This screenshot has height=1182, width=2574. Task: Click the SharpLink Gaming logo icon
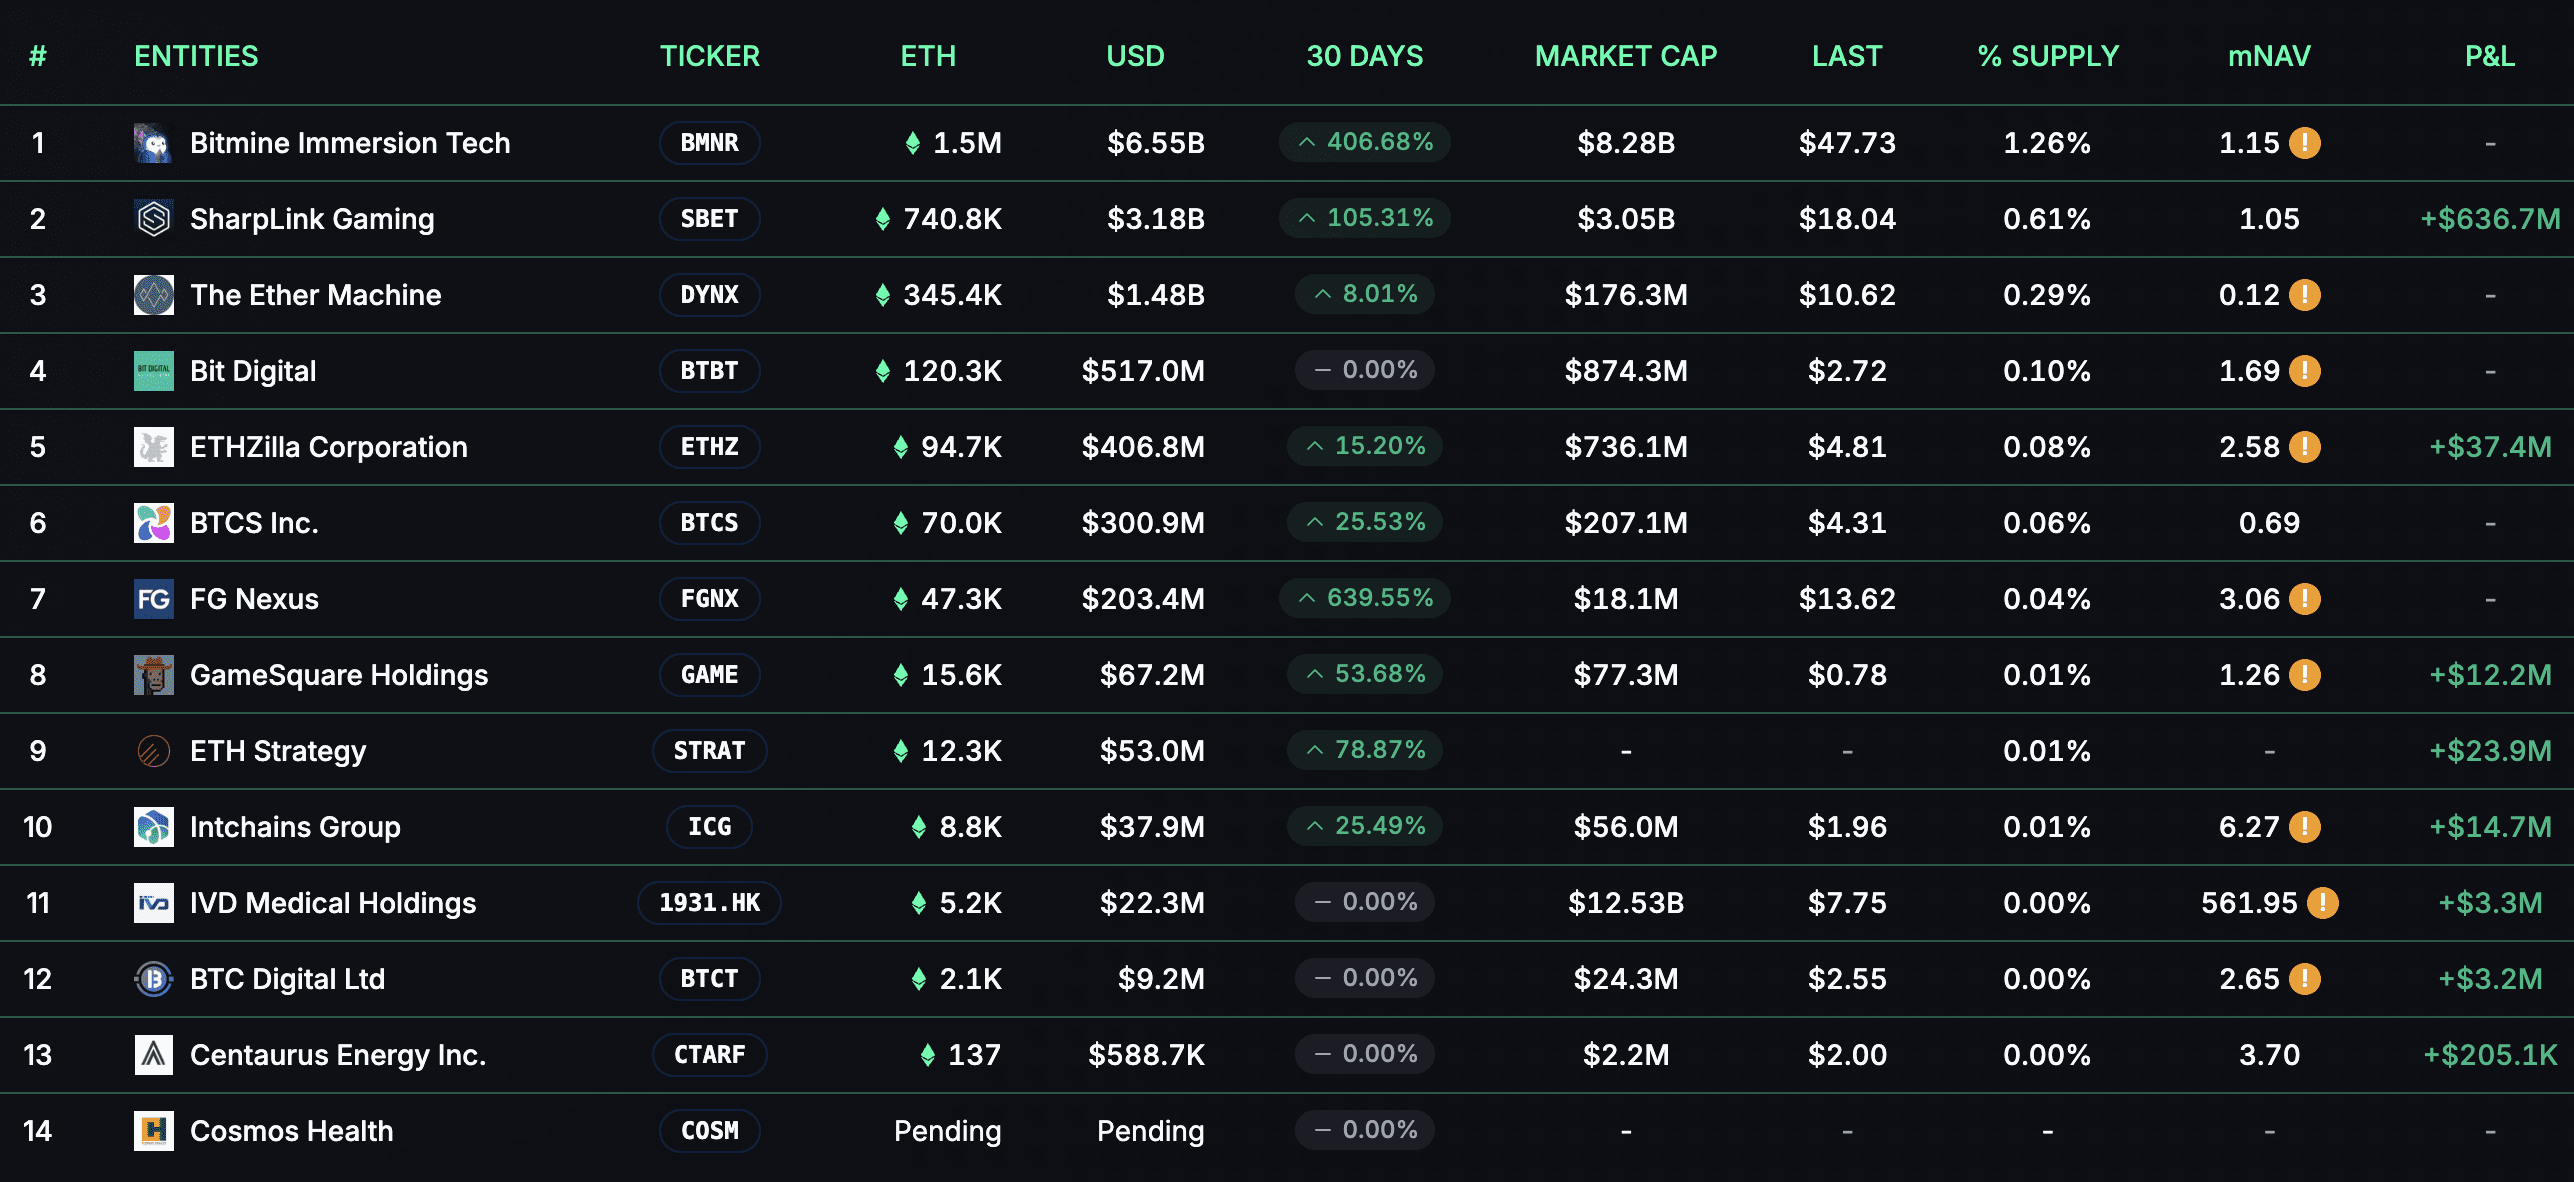[154, 219]
